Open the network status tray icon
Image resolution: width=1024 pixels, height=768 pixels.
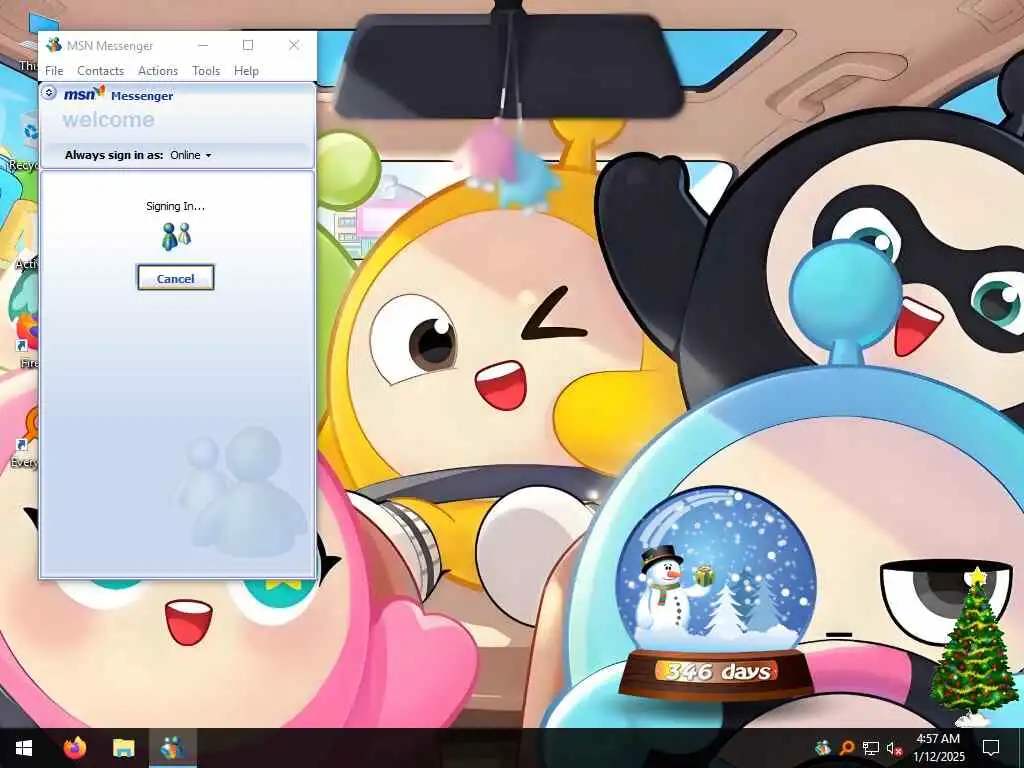pos(871,748)
